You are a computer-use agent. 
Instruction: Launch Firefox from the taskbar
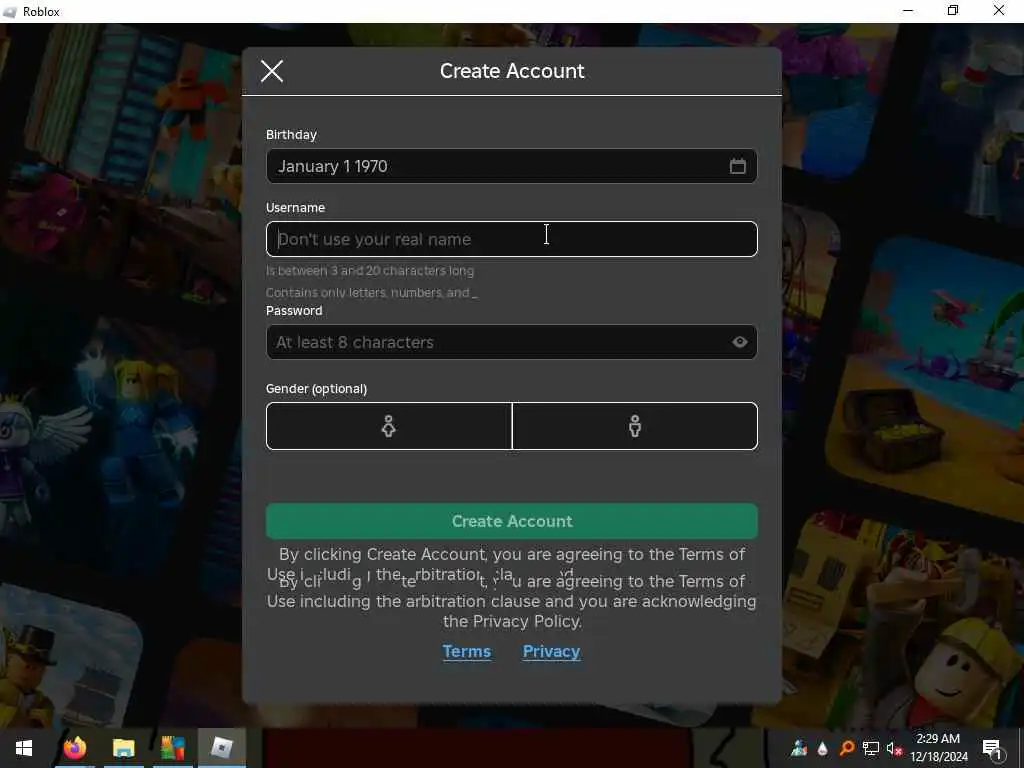pyautogui.click(x=75, y=748)
